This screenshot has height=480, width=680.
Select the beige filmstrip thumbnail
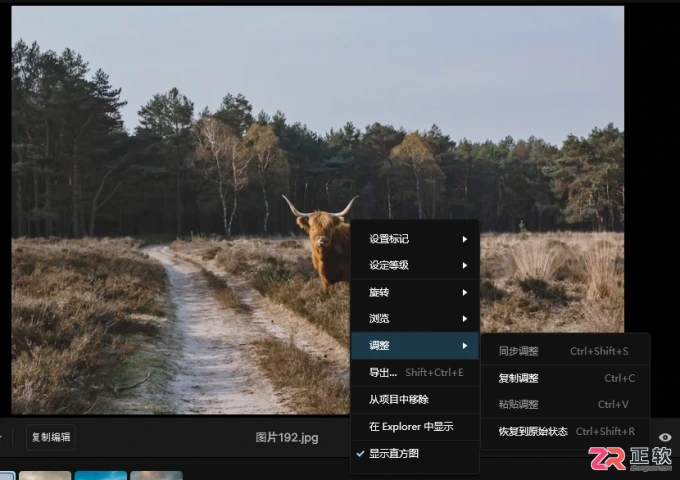tap(45, 475)
